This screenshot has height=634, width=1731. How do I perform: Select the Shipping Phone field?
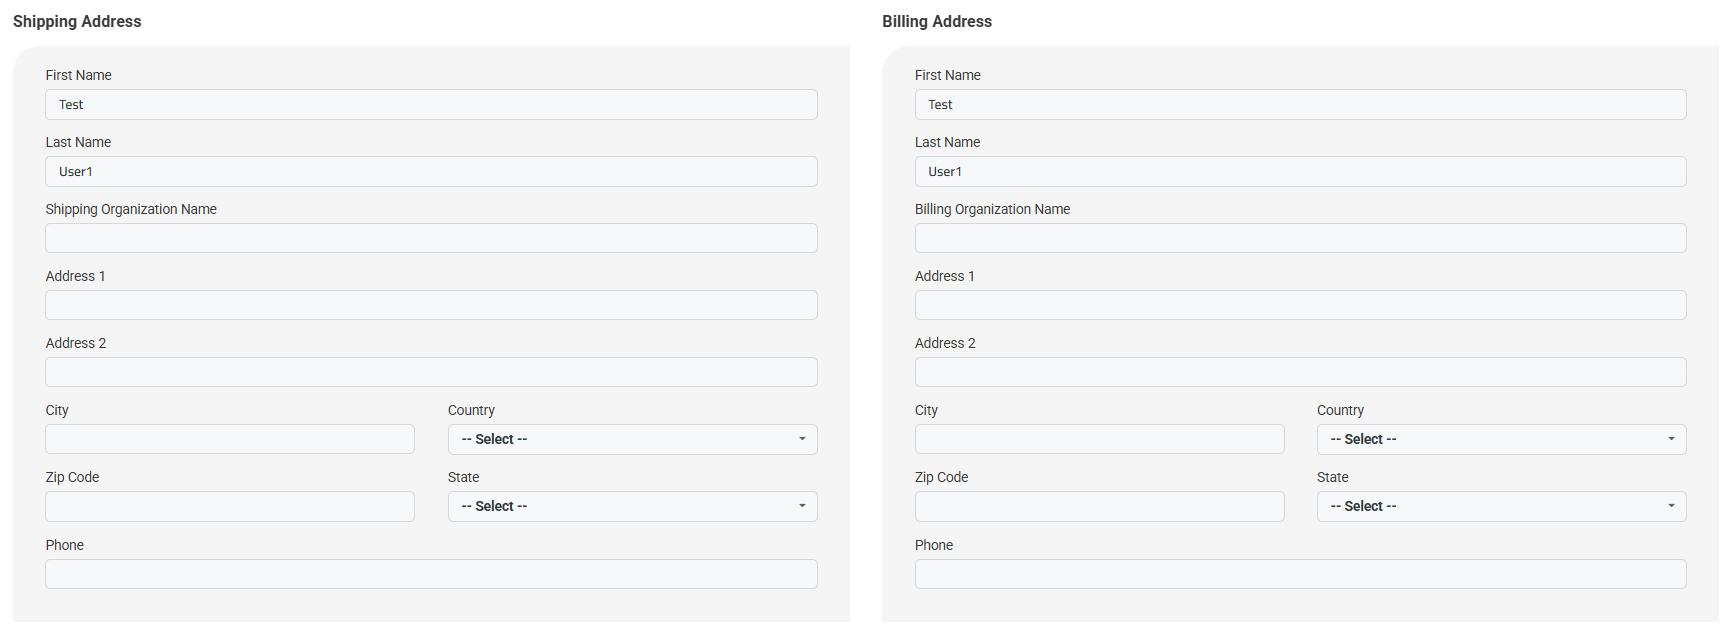[431, 574]
